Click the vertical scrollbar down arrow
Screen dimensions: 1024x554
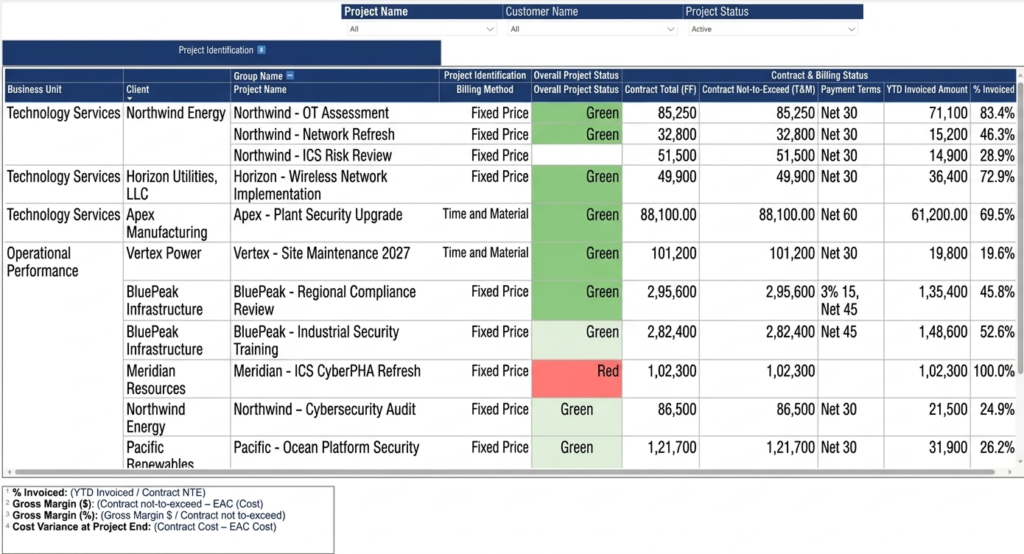[x=1019, y=461]
